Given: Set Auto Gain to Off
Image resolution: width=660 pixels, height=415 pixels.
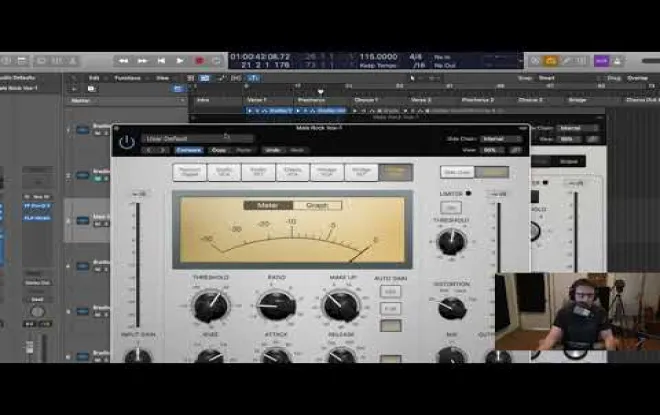Looking at the screenshot, I should coord(390,291).
